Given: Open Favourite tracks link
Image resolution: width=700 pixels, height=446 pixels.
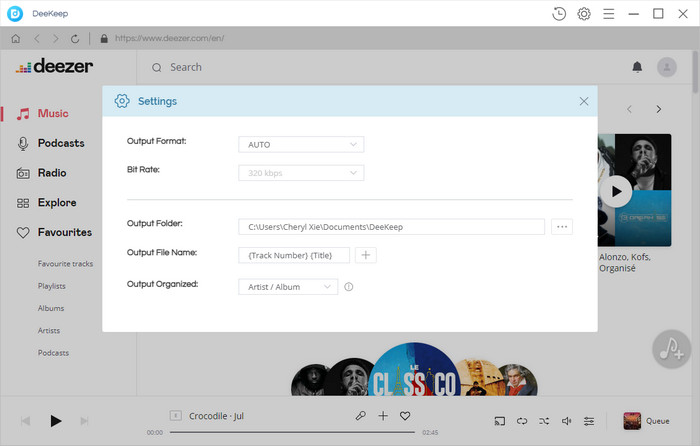Looking at the screenshot, I should coord(65,264).
